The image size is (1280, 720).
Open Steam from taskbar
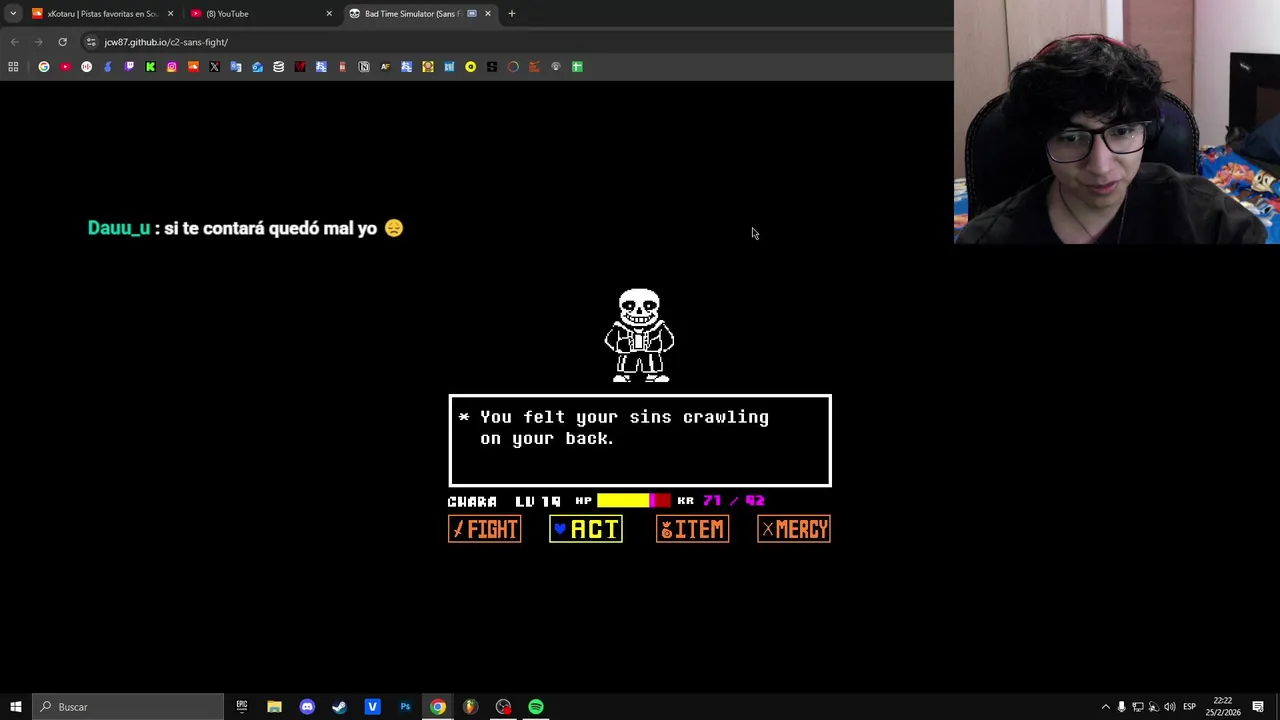pos(339,707)
